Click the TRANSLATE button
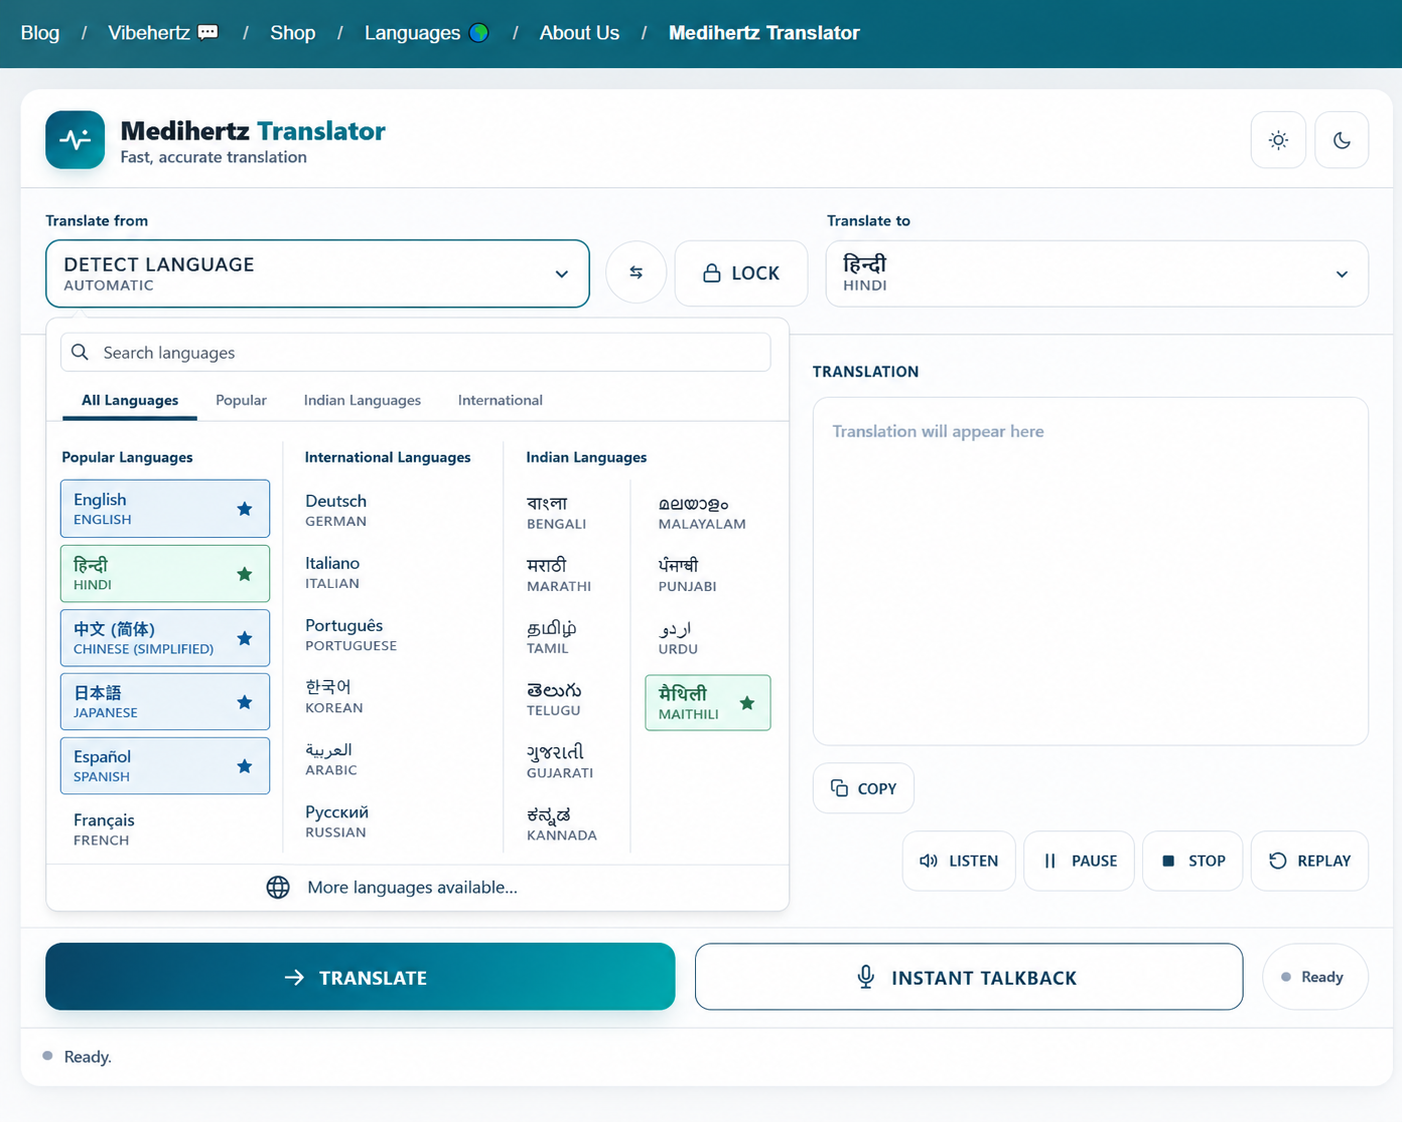 pyautogui.click(x=360, y=977)
